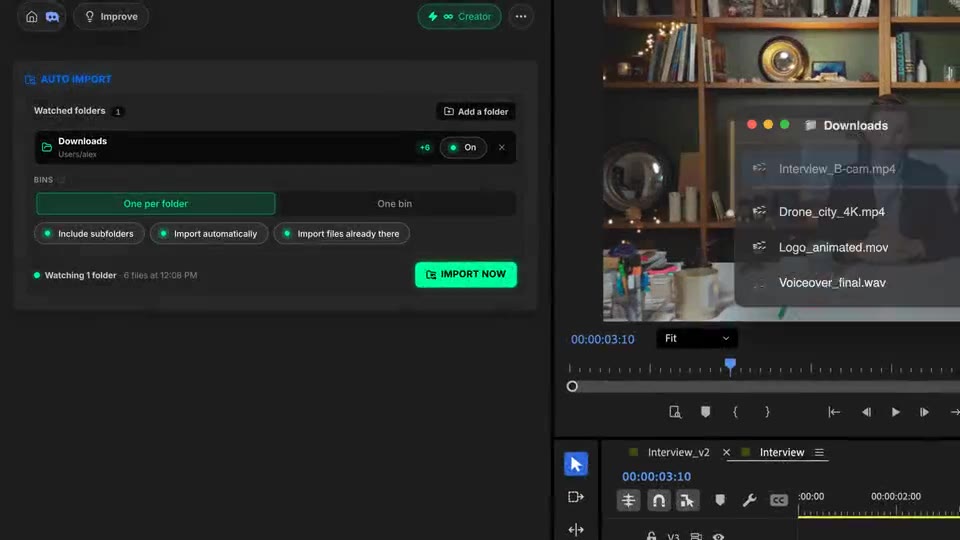
Task: Open the Interview timeline panel menu
Action: coord(819,452)
